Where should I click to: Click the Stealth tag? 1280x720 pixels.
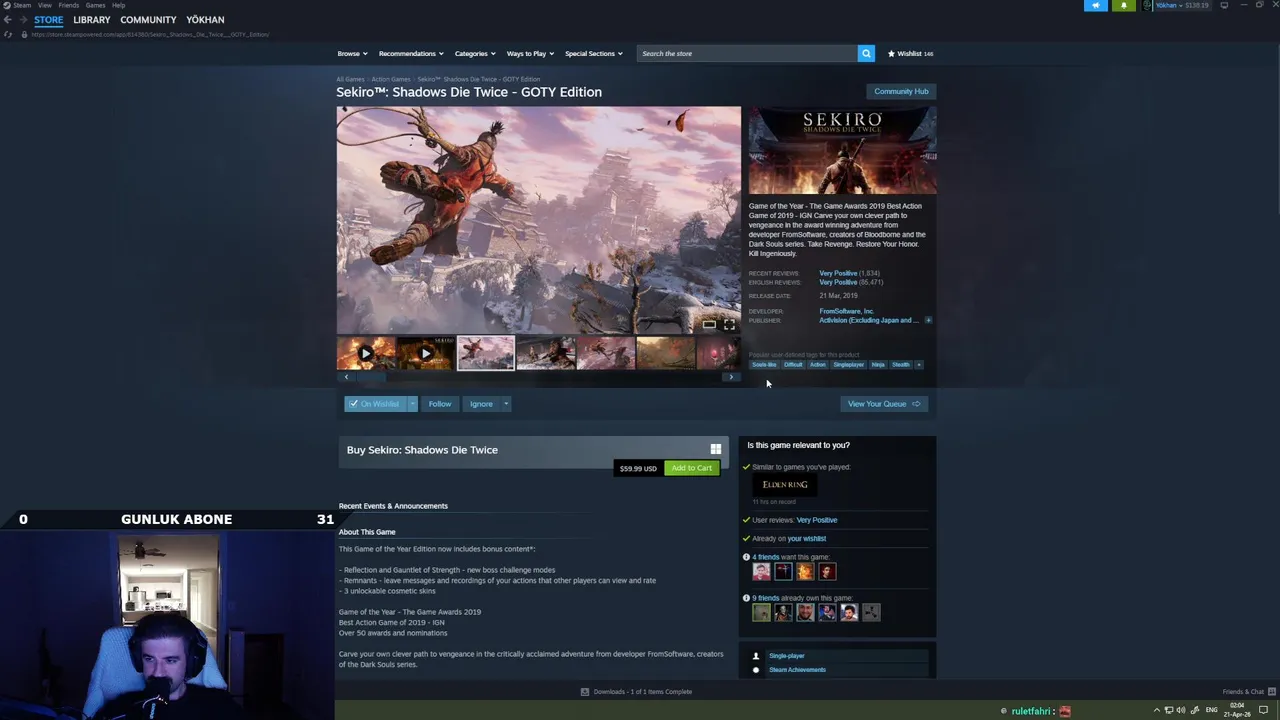click(x=901, y=364)
